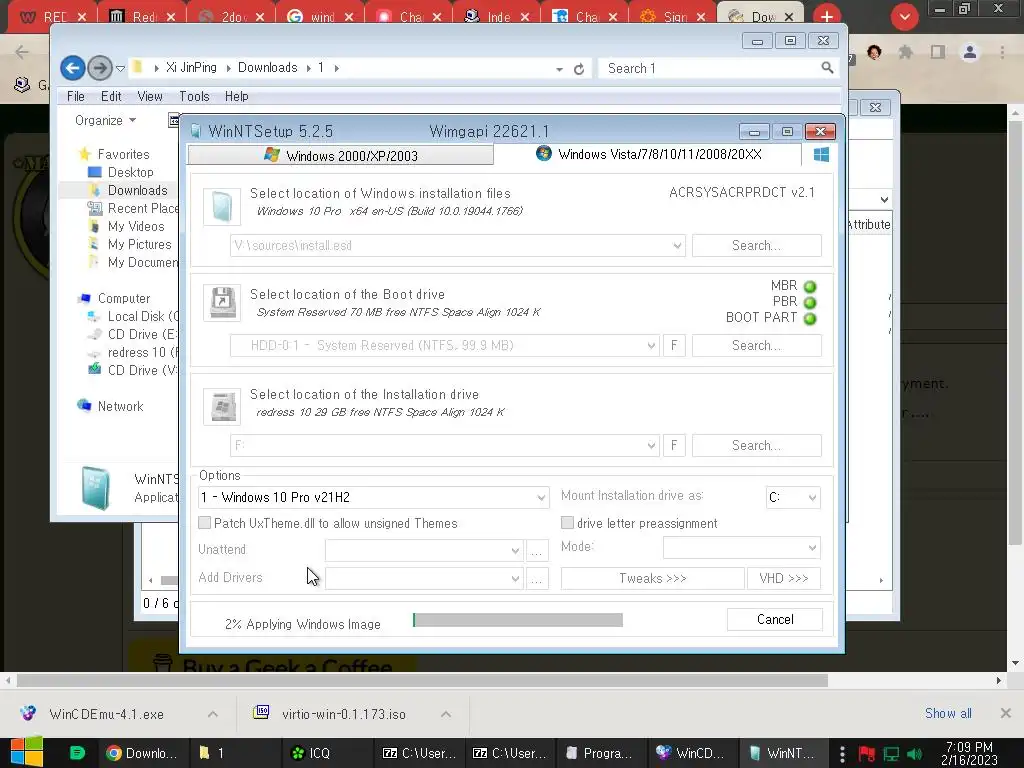Open WinCDEmu-4.1.exe download options arrow
Screen dimensions: 1024x768
pos(213,714)
